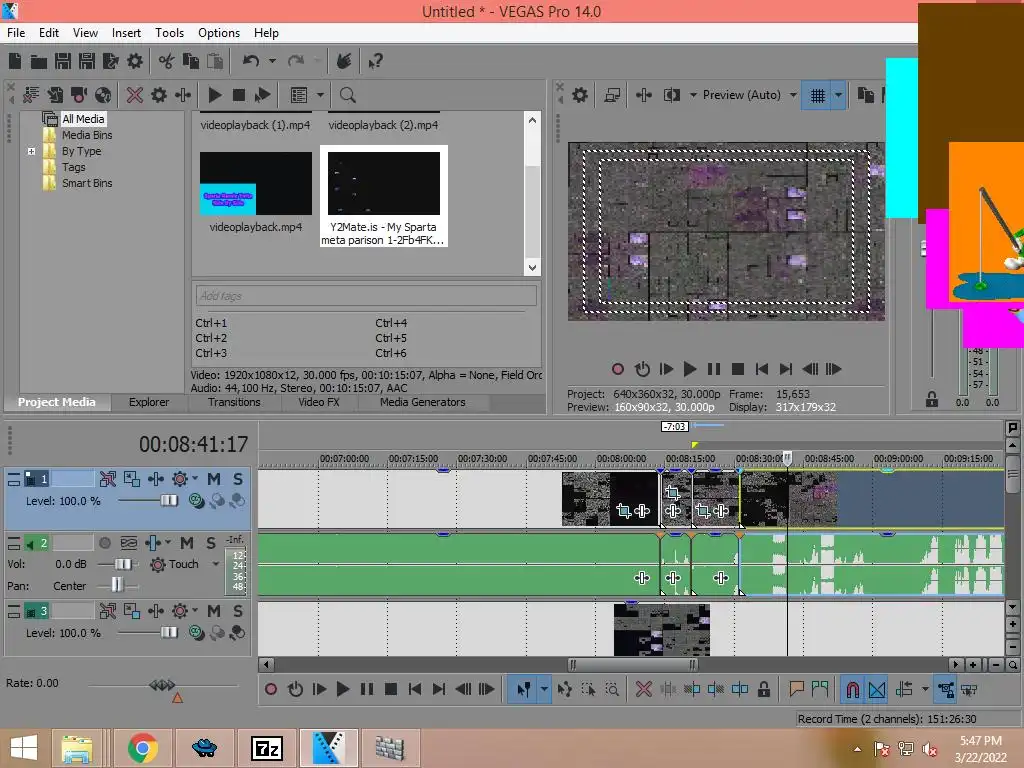The image size is (1024, 768).
Task: Mute video track 3
Action: 214,611
